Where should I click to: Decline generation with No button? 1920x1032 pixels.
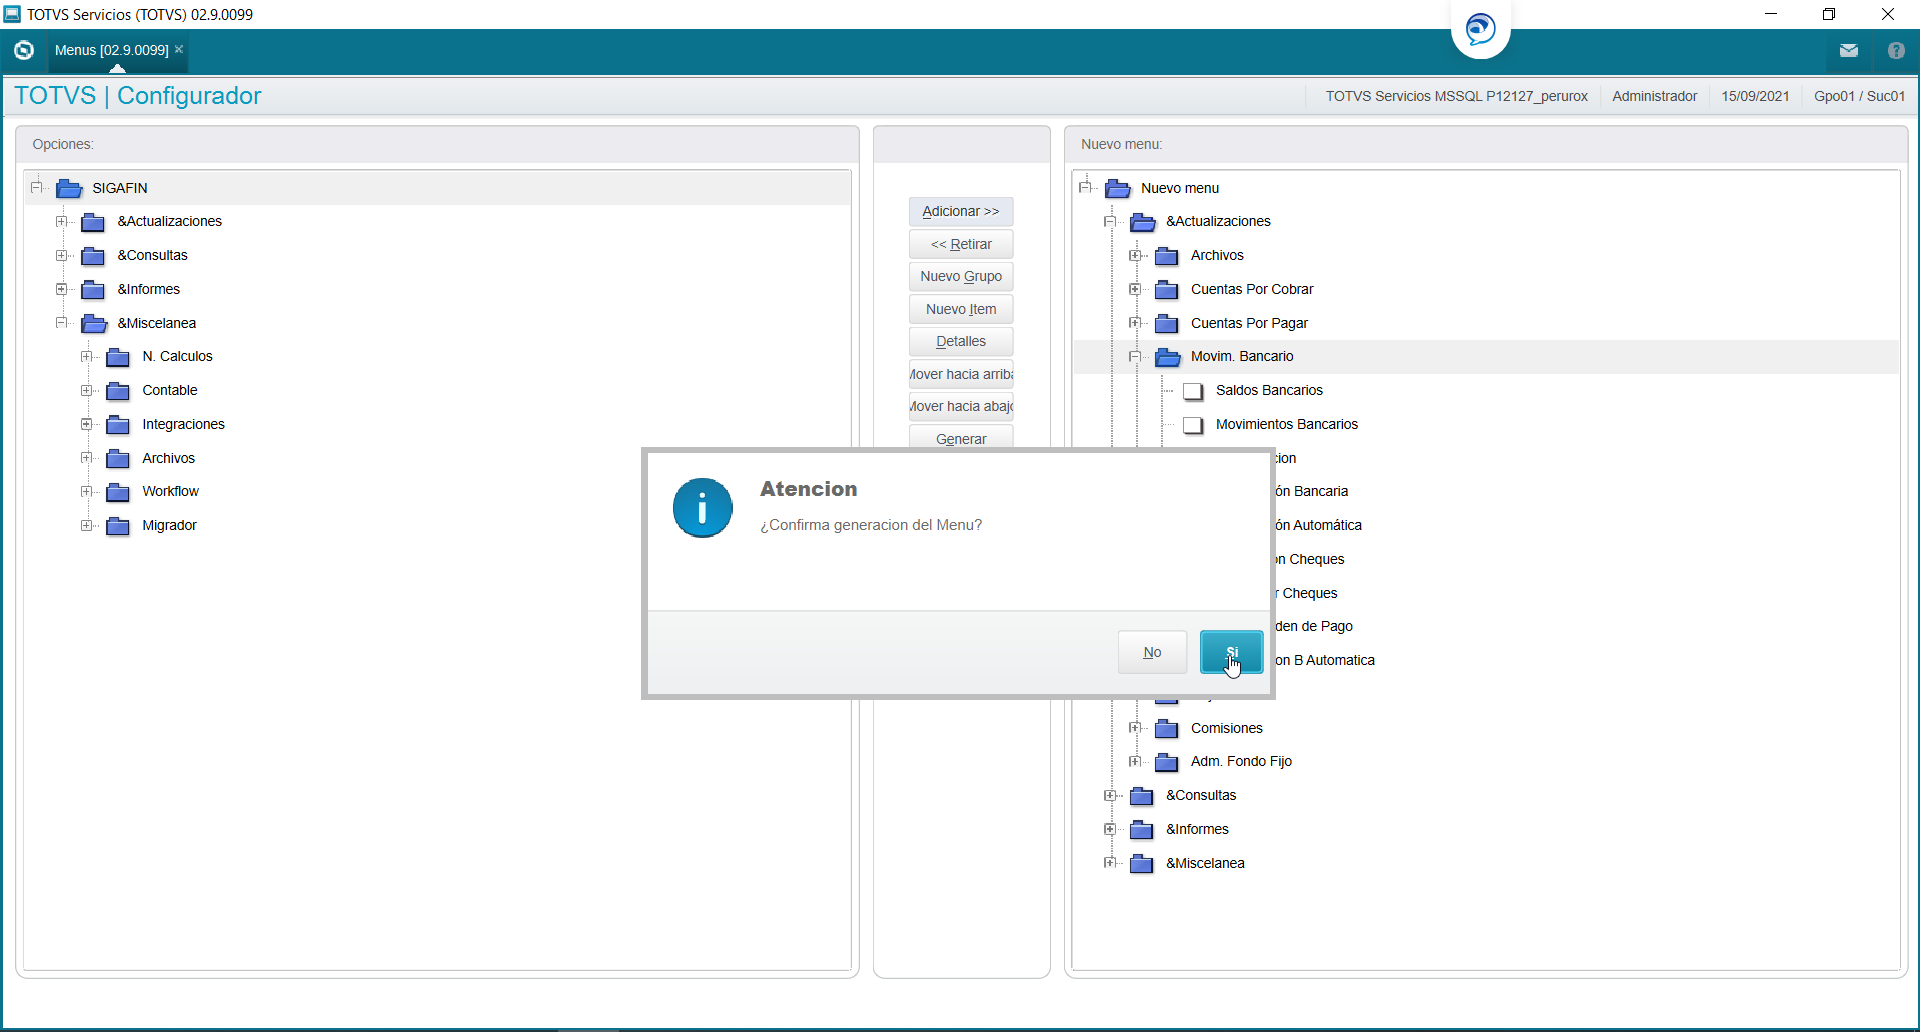tap(1152, 652)
